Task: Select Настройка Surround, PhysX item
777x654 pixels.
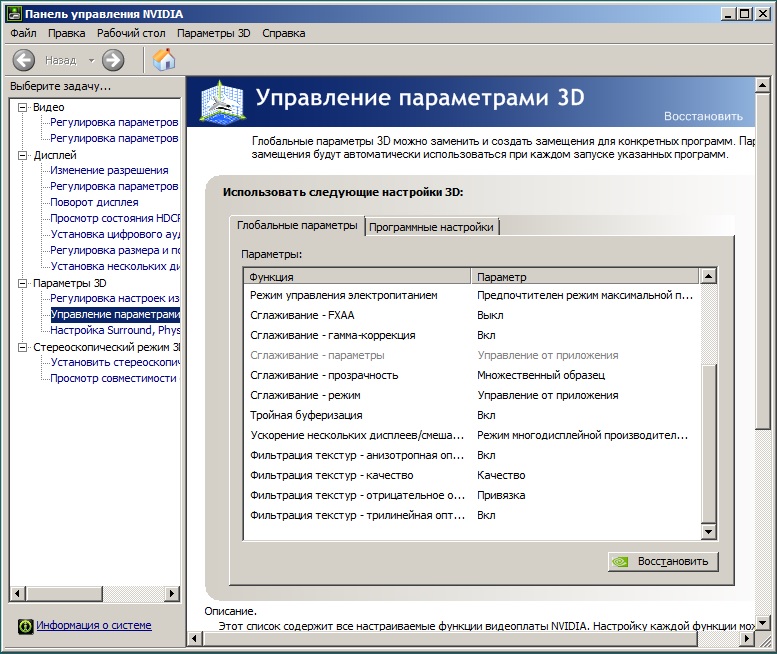Action: tap(115, 330)
